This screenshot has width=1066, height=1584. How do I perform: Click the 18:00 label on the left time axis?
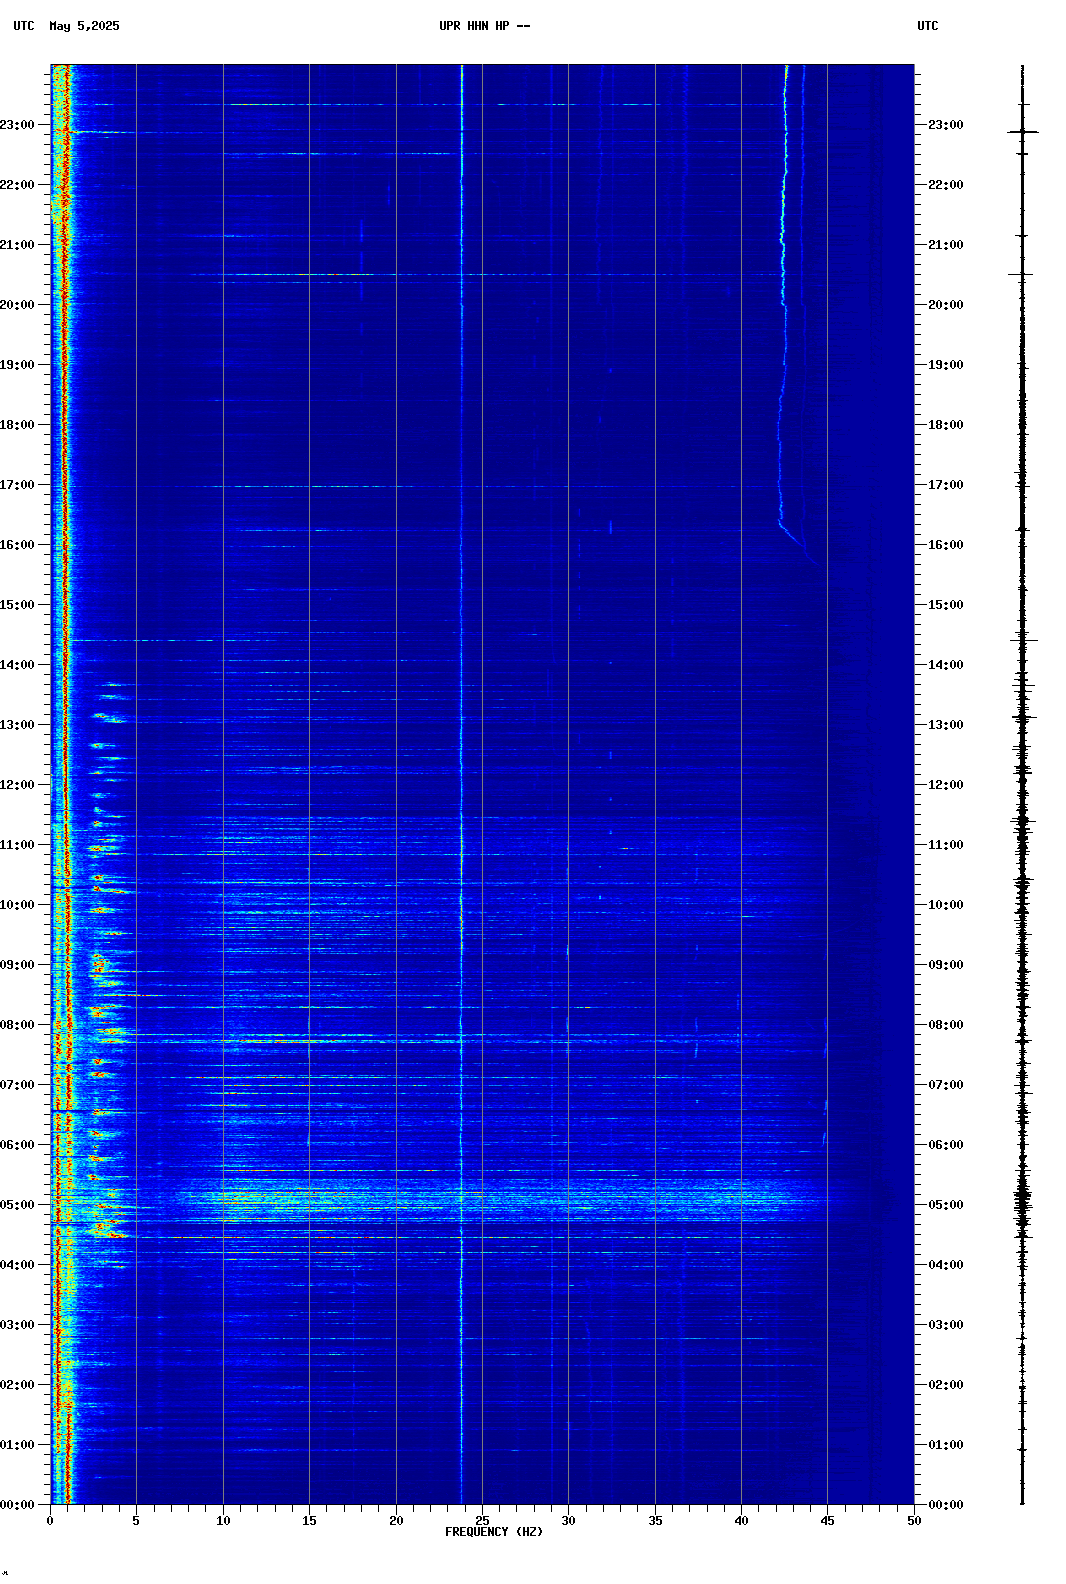17,425
